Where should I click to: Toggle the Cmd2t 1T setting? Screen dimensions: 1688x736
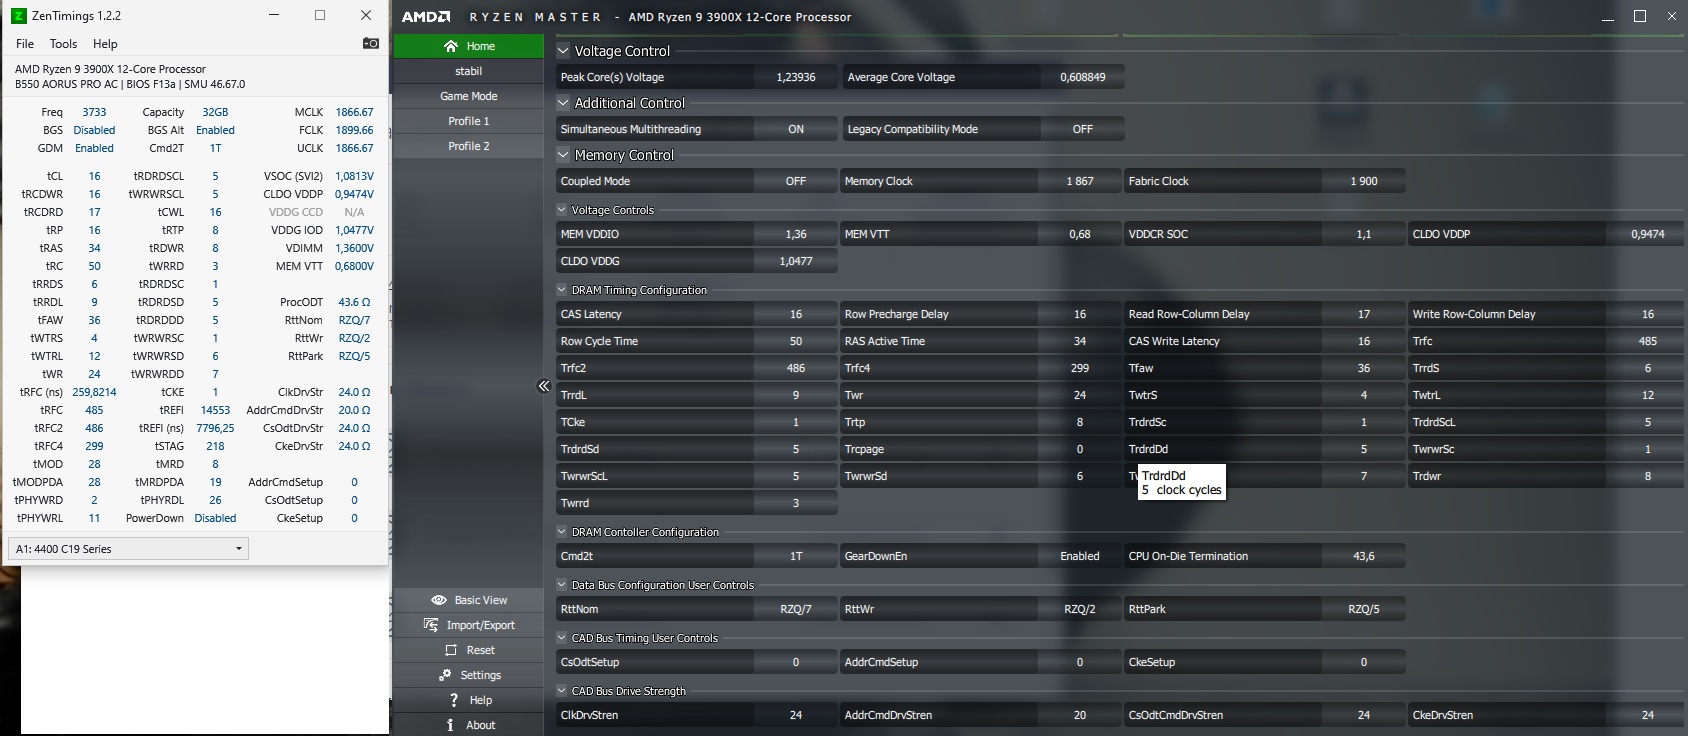click(796, 556)
